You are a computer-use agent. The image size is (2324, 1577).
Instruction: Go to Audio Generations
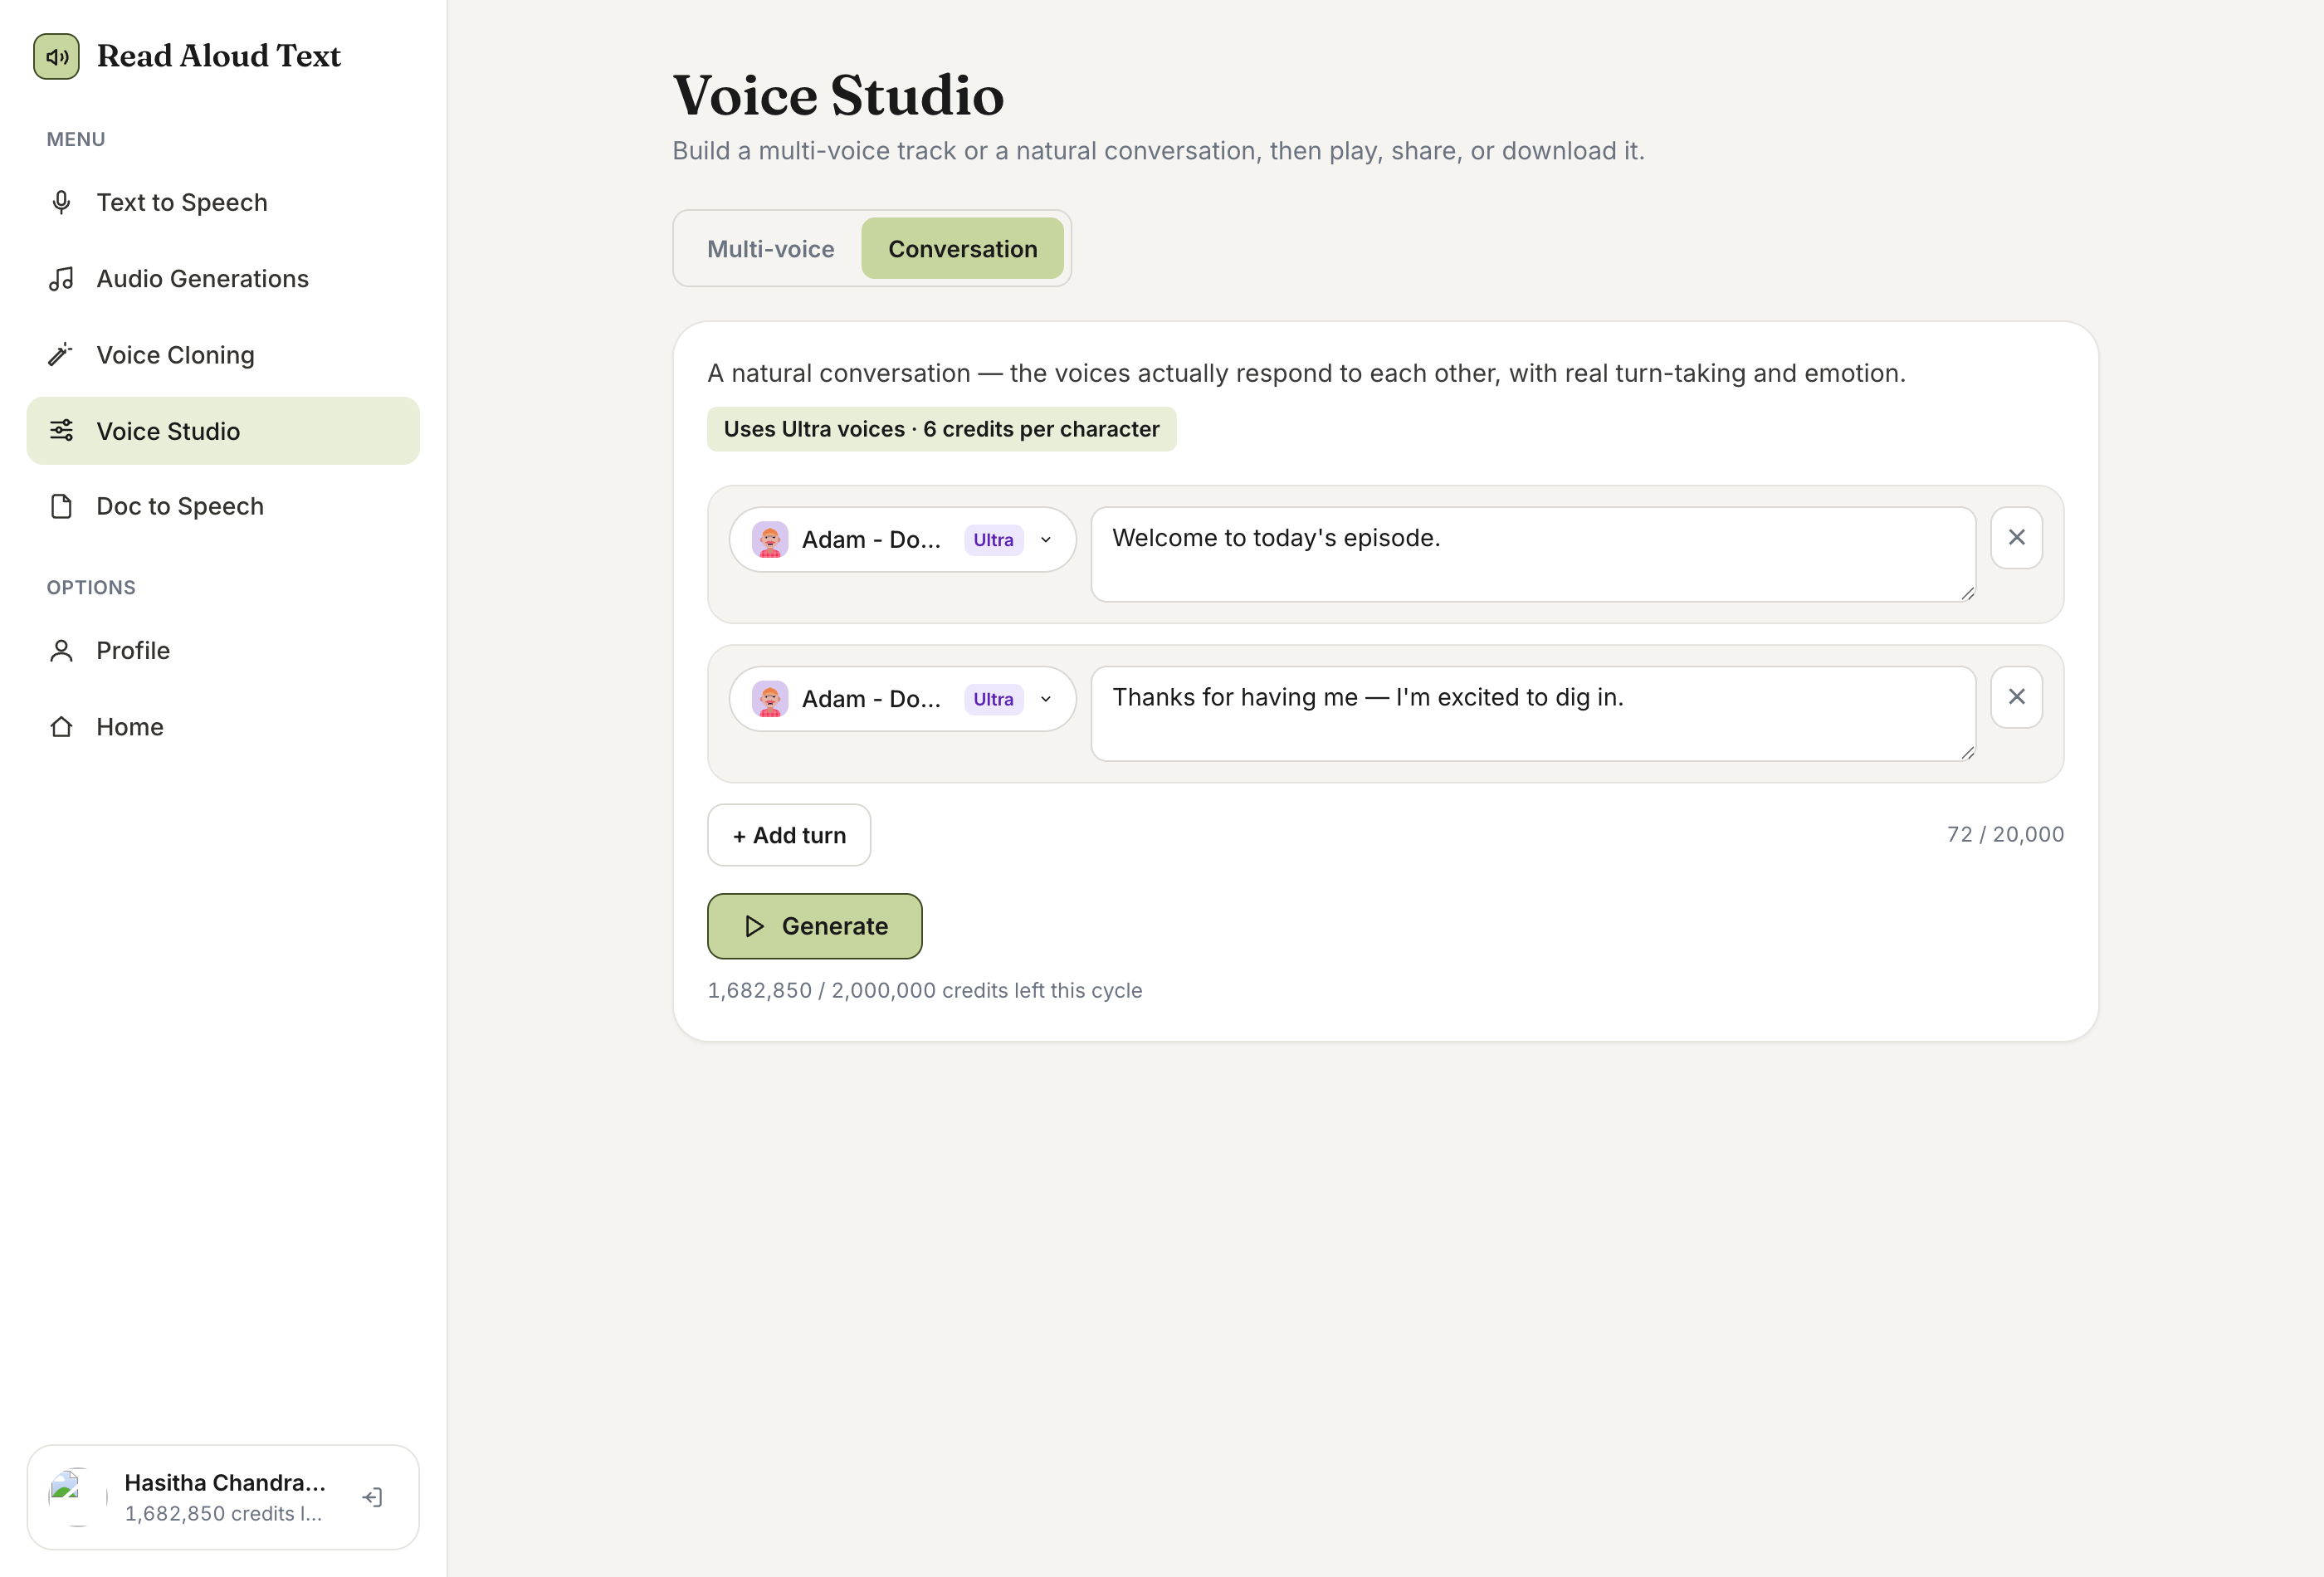[223, 279]
